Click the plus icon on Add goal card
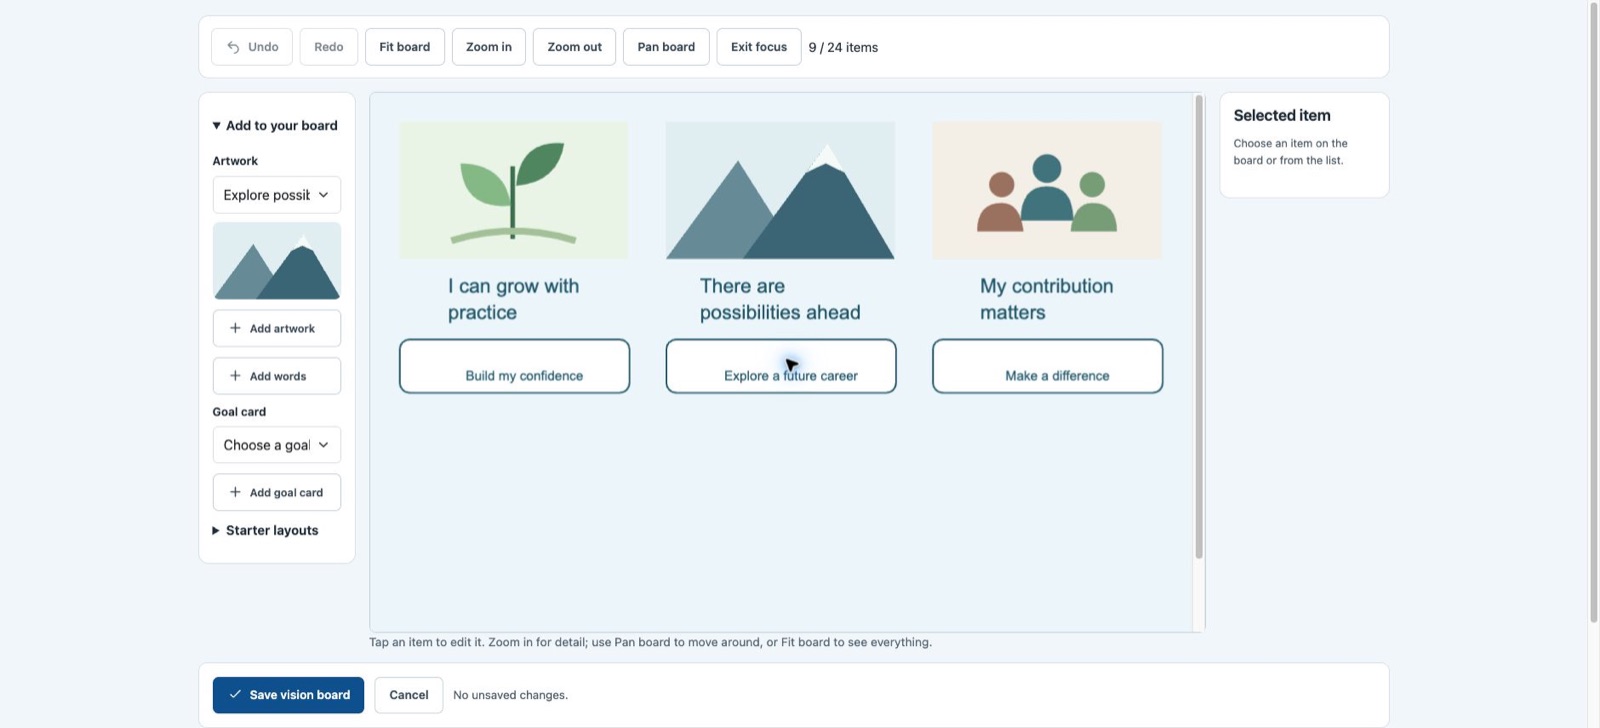Screen dimensions: 1600x728 pos(235,492)
